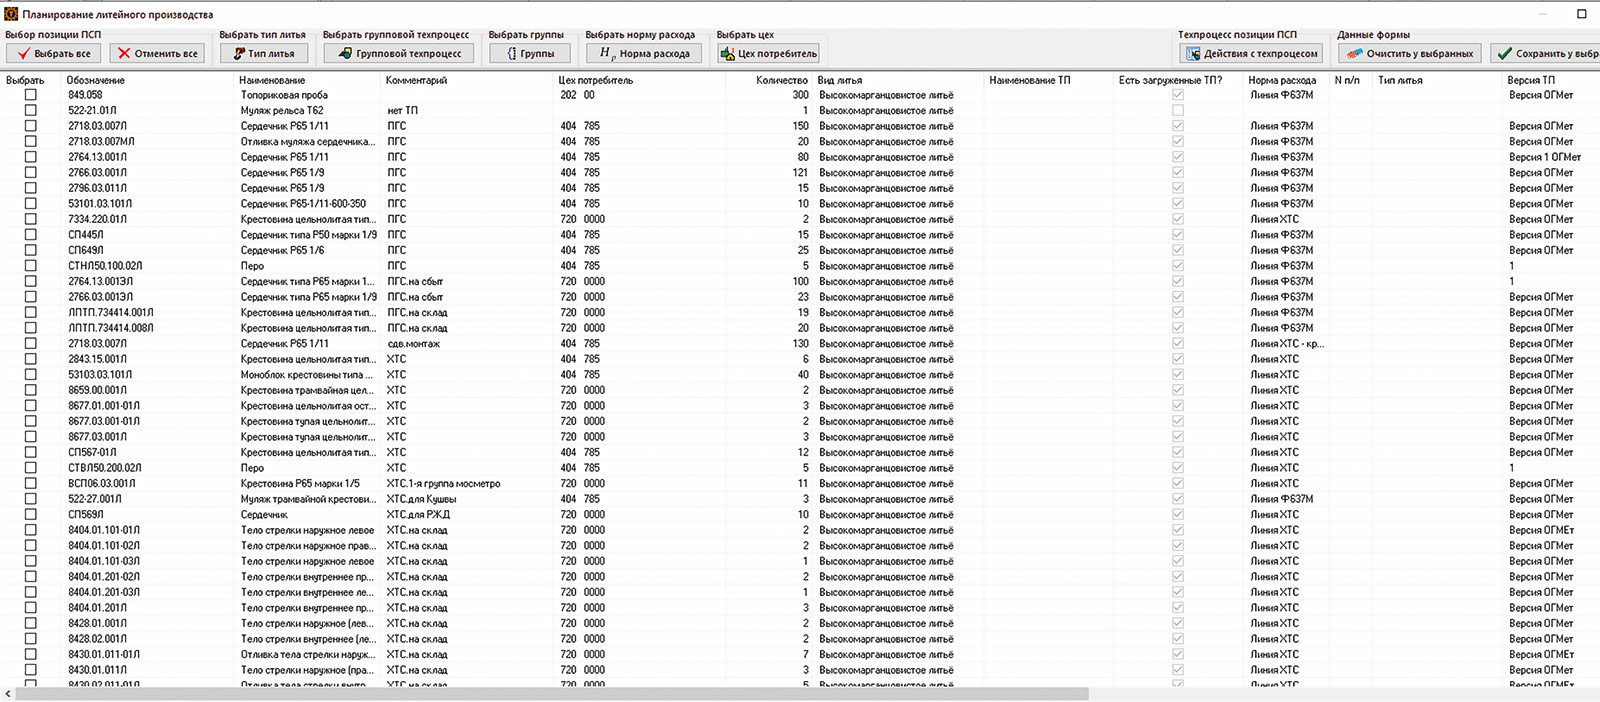Click the cell Муляж трамвайной крестови...
Viewport: 1600px width, 702px height.
308,499
